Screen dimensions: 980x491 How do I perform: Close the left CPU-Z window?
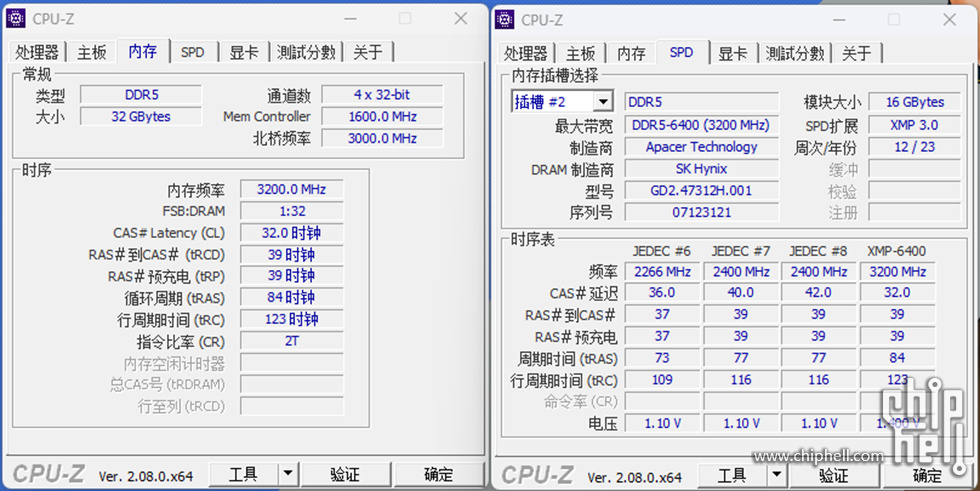pyautogui.click(x=461, y=19)
